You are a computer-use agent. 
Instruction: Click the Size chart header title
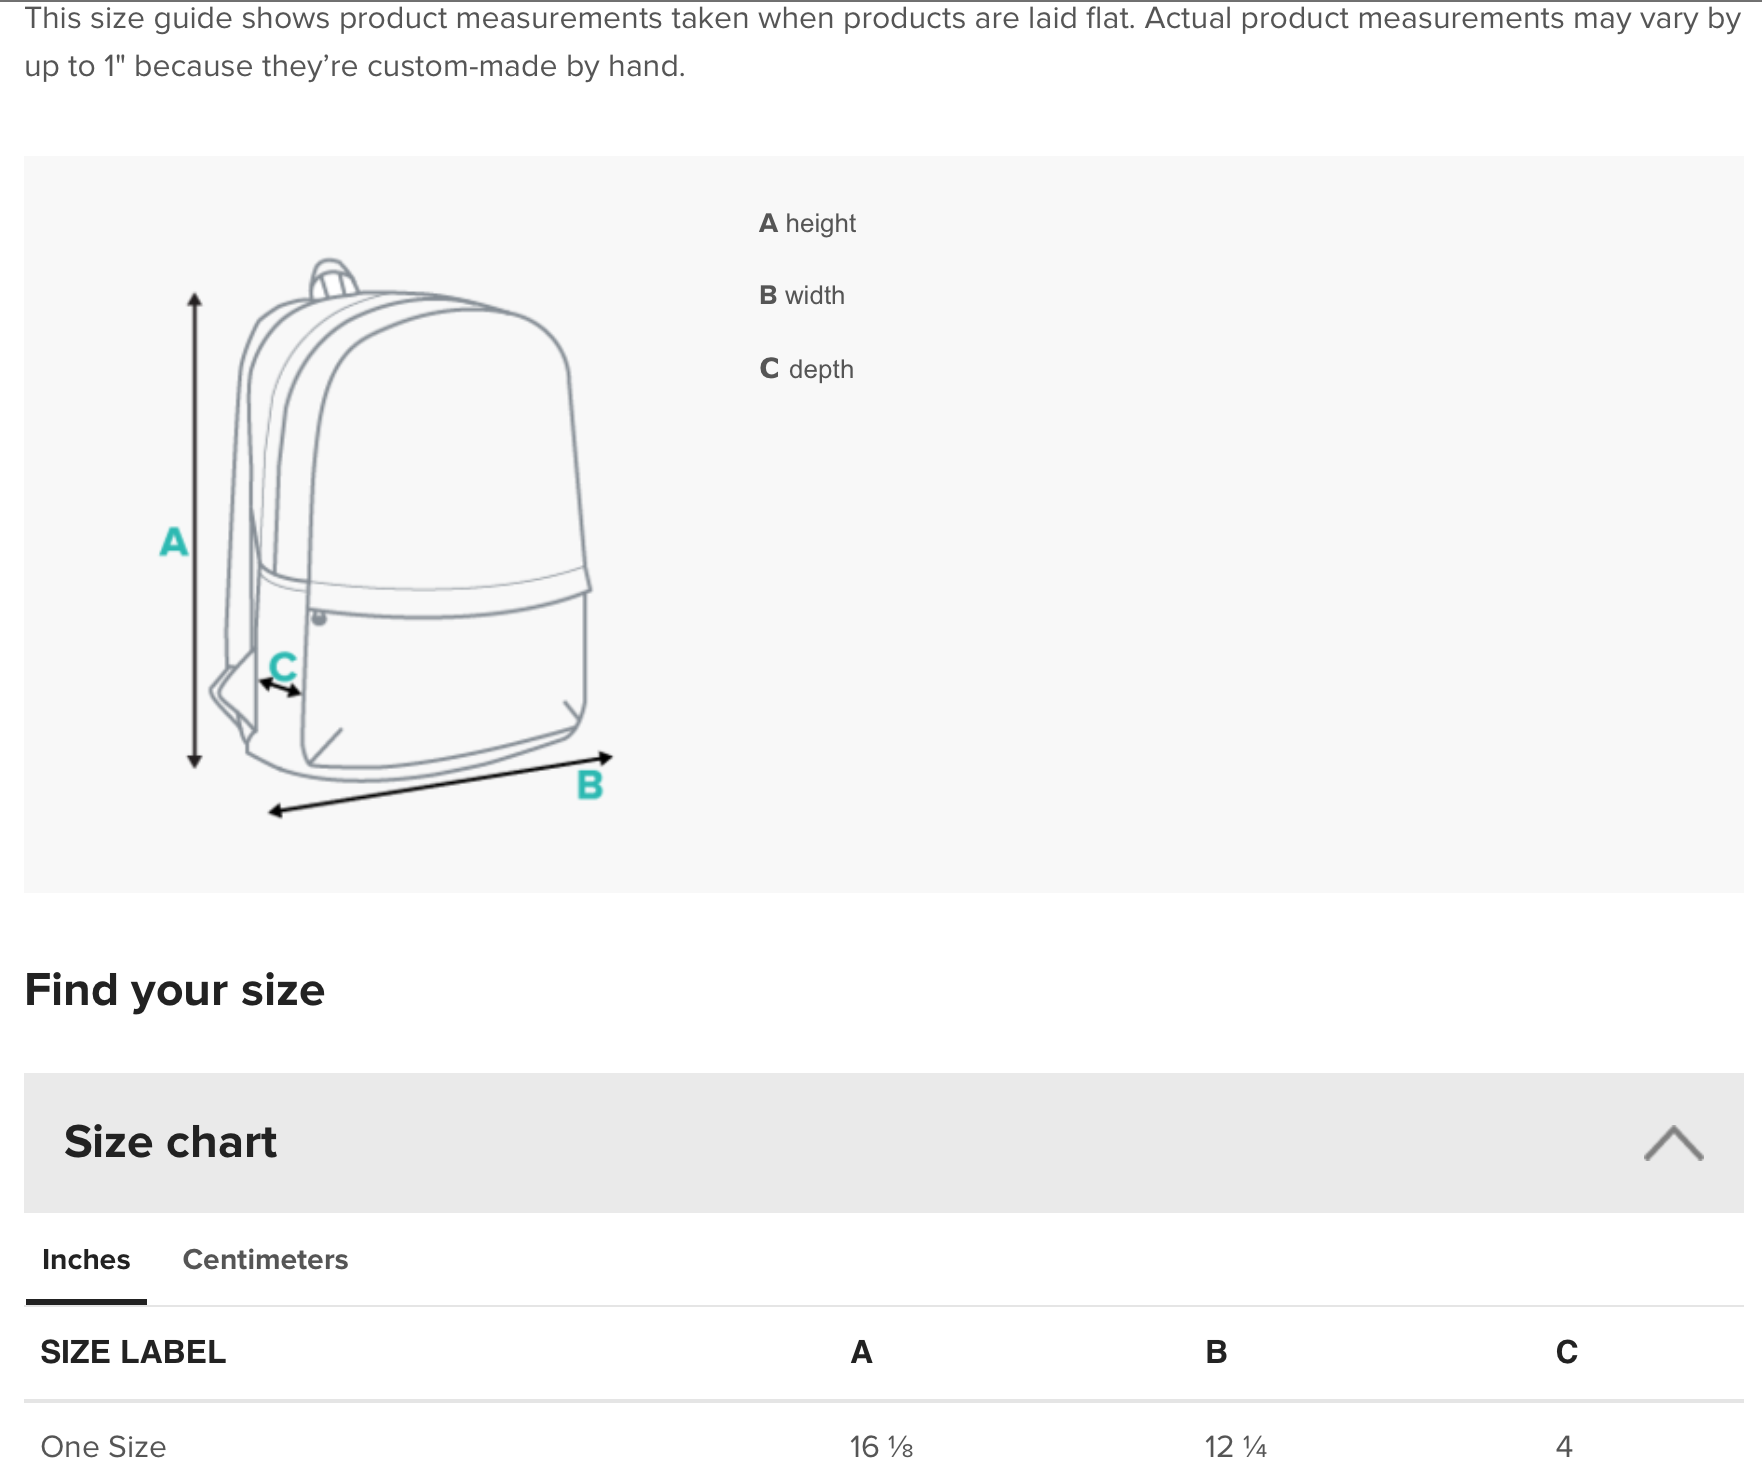coord(171,1142)
